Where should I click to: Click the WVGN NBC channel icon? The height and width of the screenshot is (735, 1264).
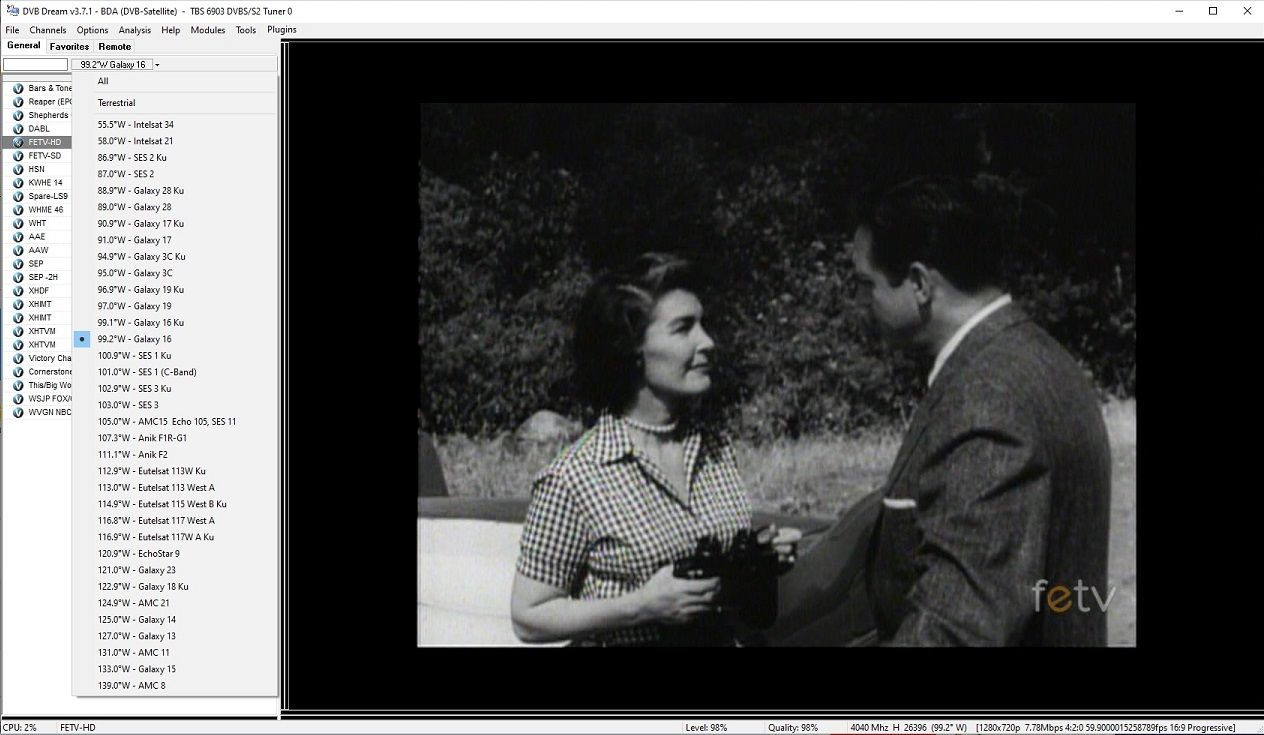tap(18, 412)
